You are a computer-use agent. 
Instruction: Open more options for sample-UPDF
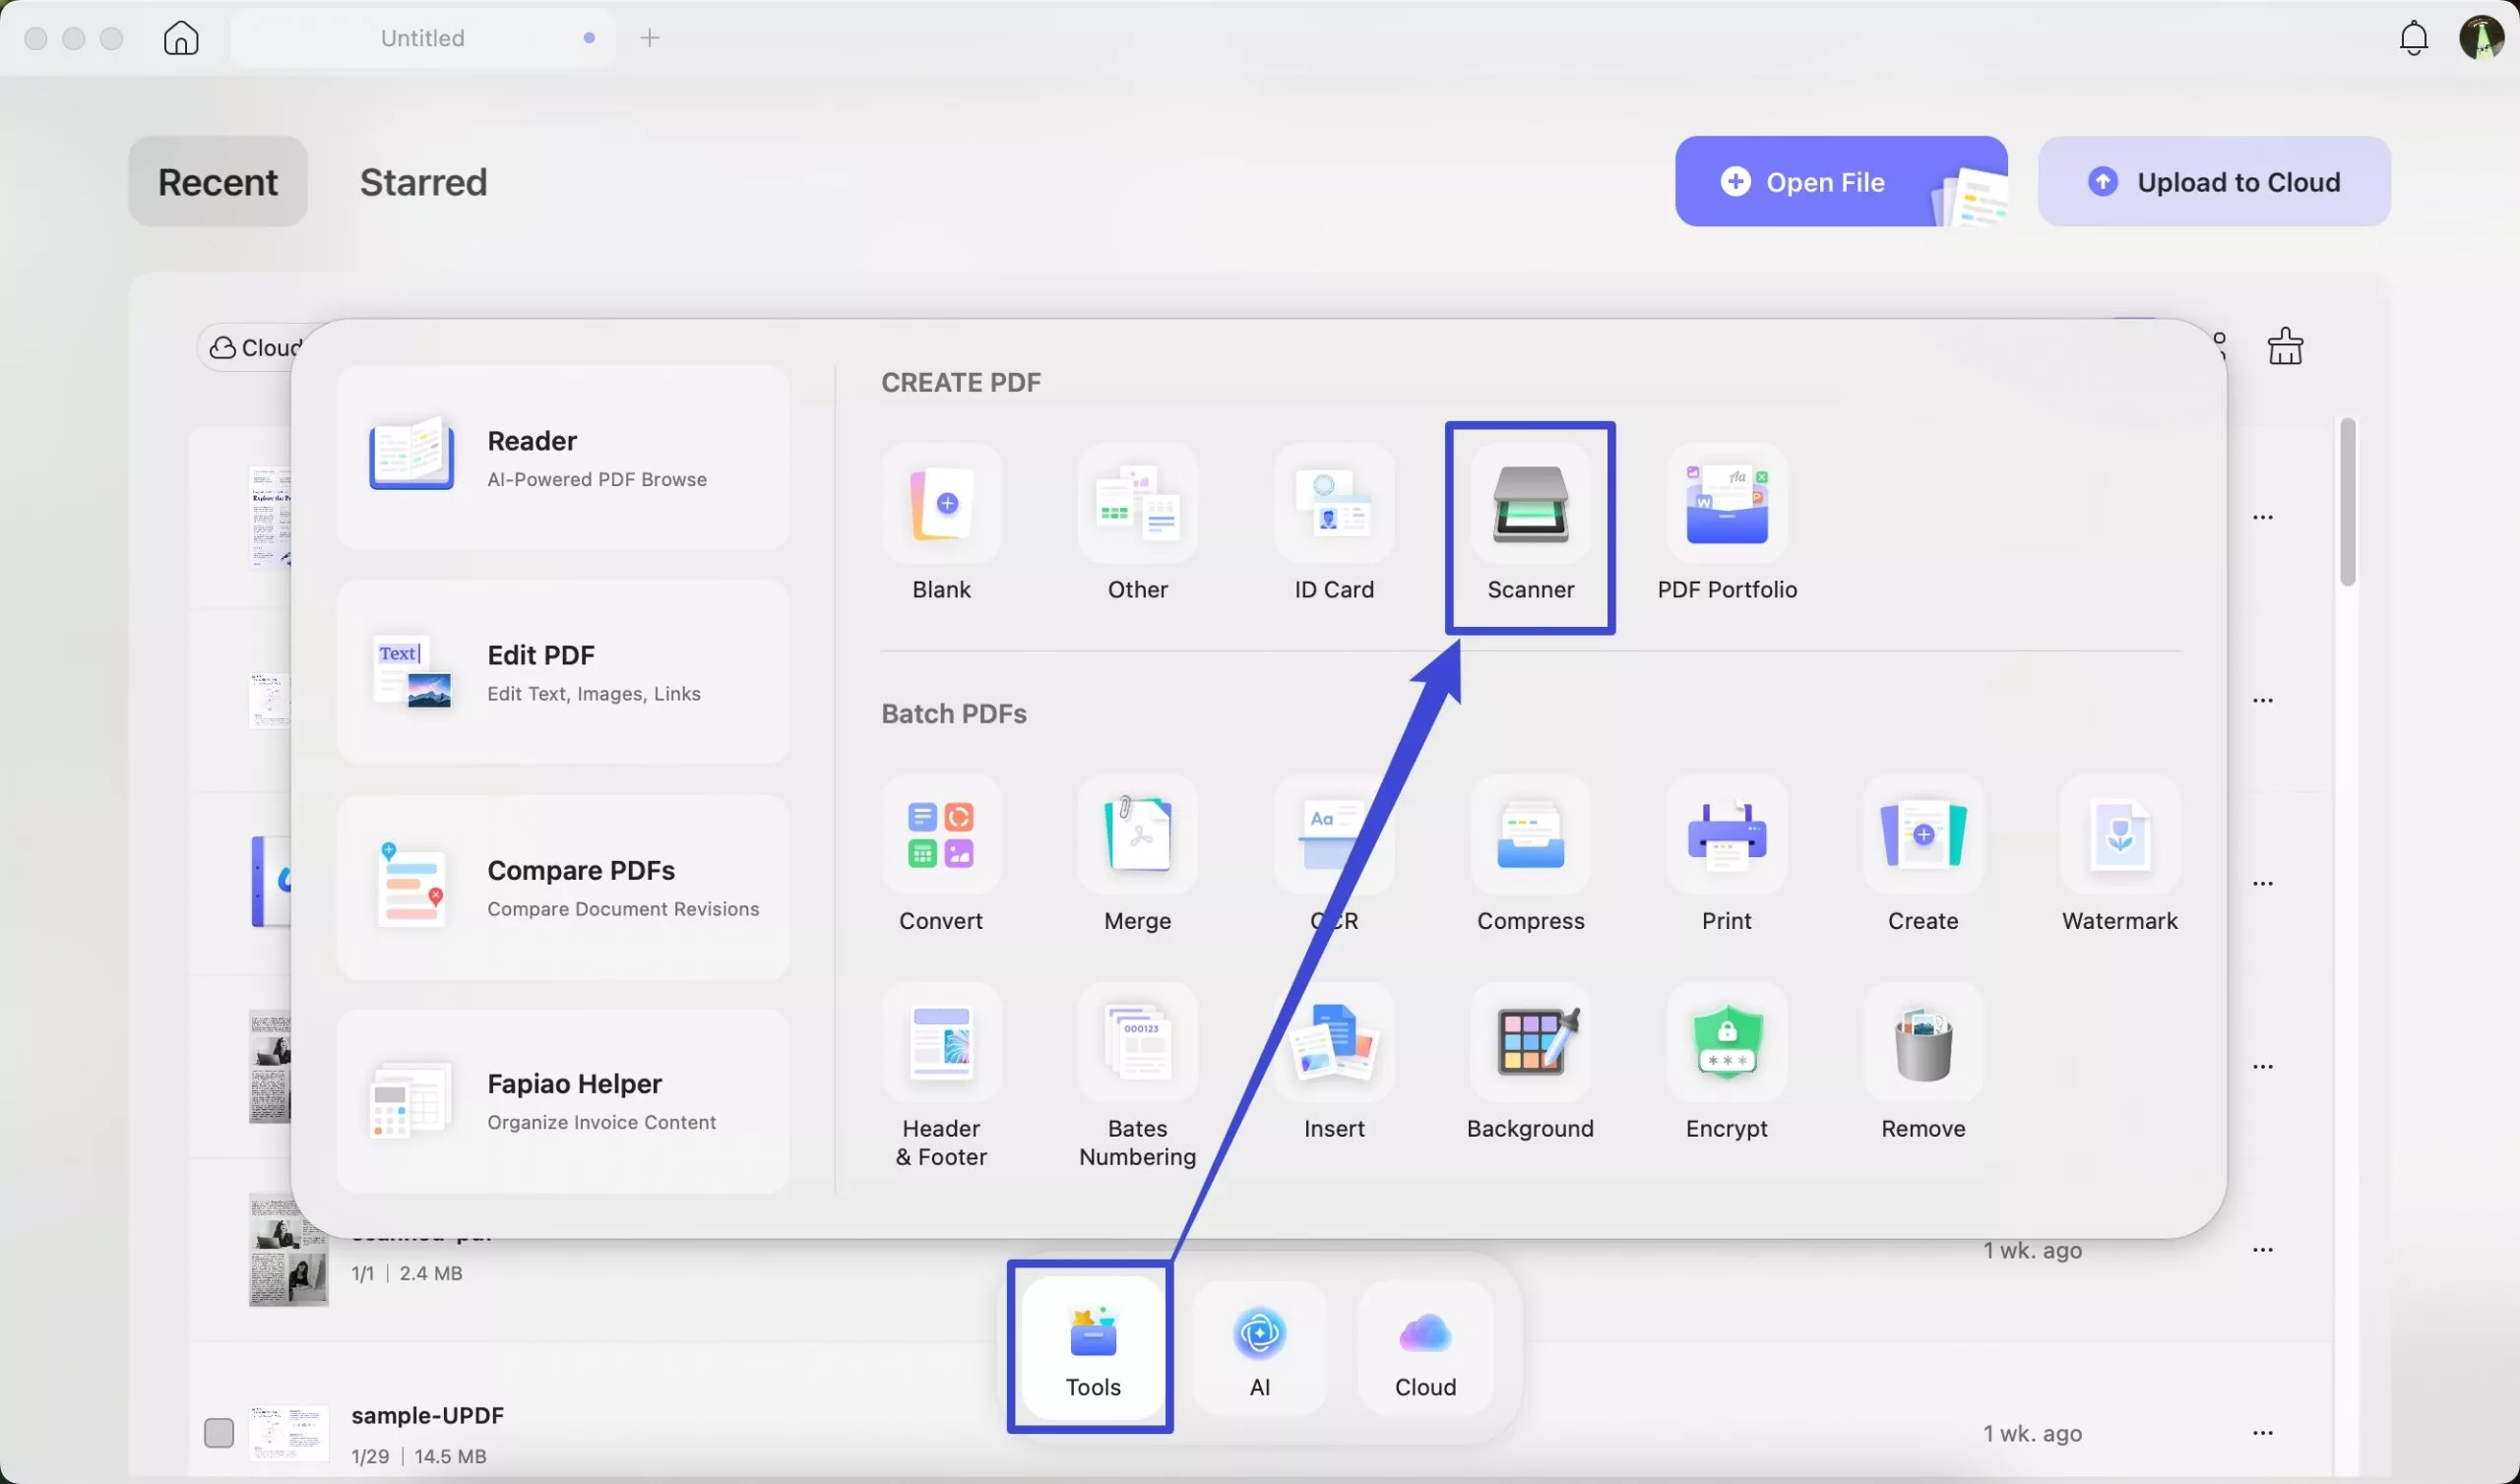(x=2264, y=1432)
